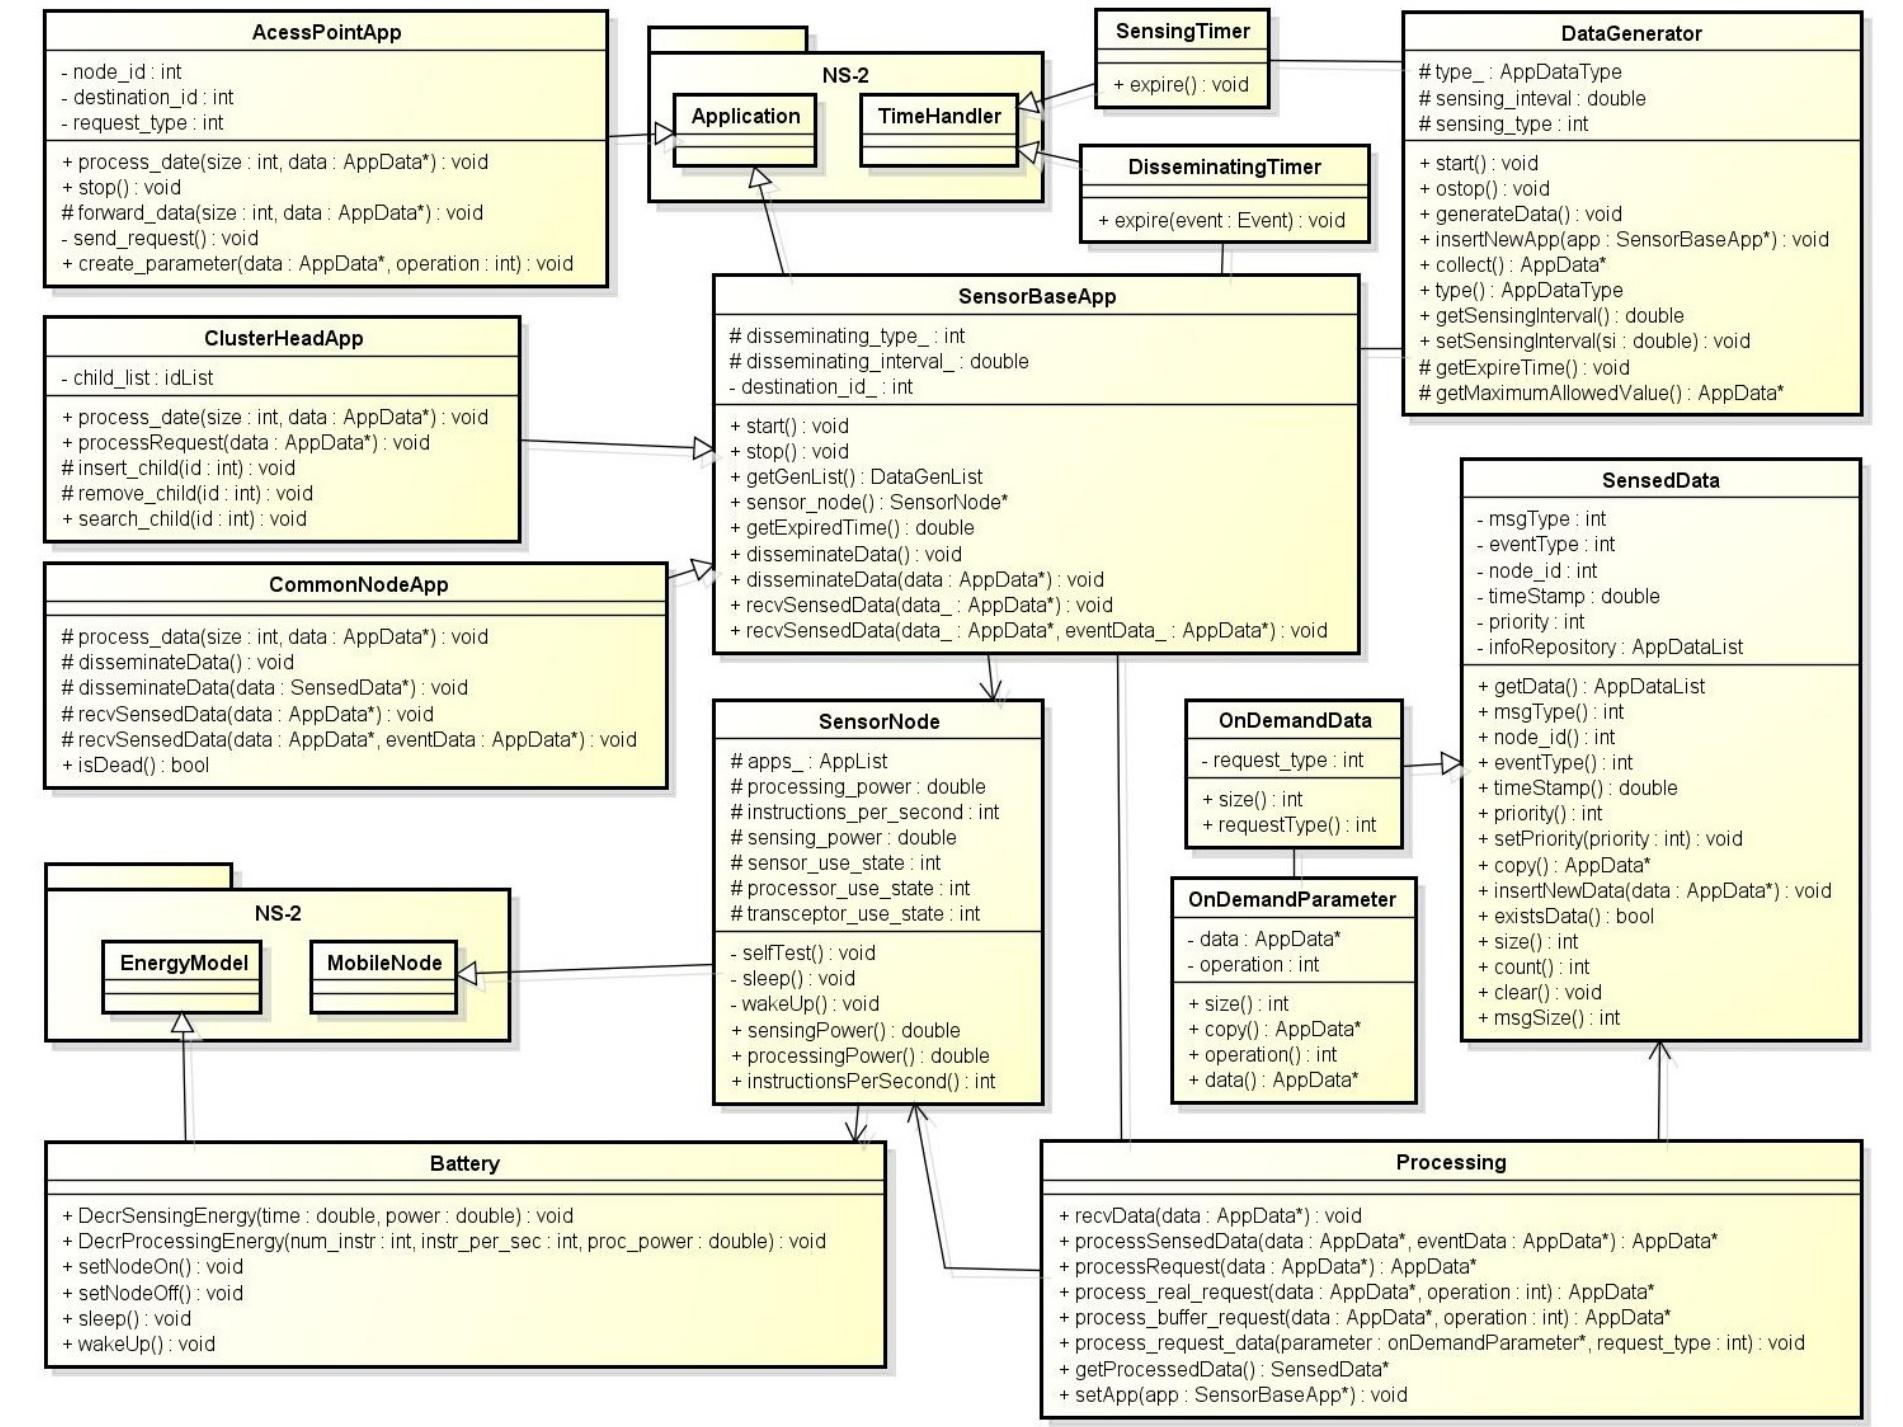Select the SensorNode class header
Screen dimensions: 1903x1427
coord(878,721)
